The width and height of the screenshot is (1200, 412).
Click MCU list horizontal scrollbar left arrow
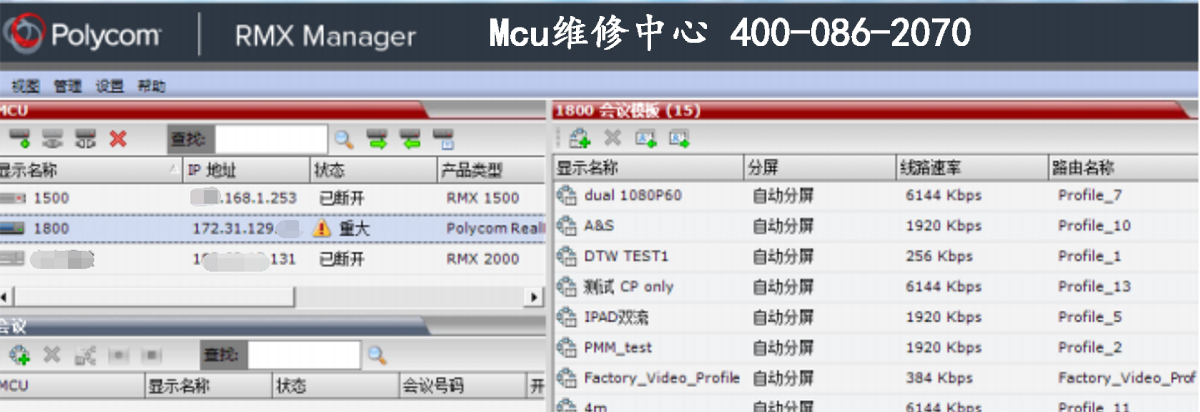(6, 298)
